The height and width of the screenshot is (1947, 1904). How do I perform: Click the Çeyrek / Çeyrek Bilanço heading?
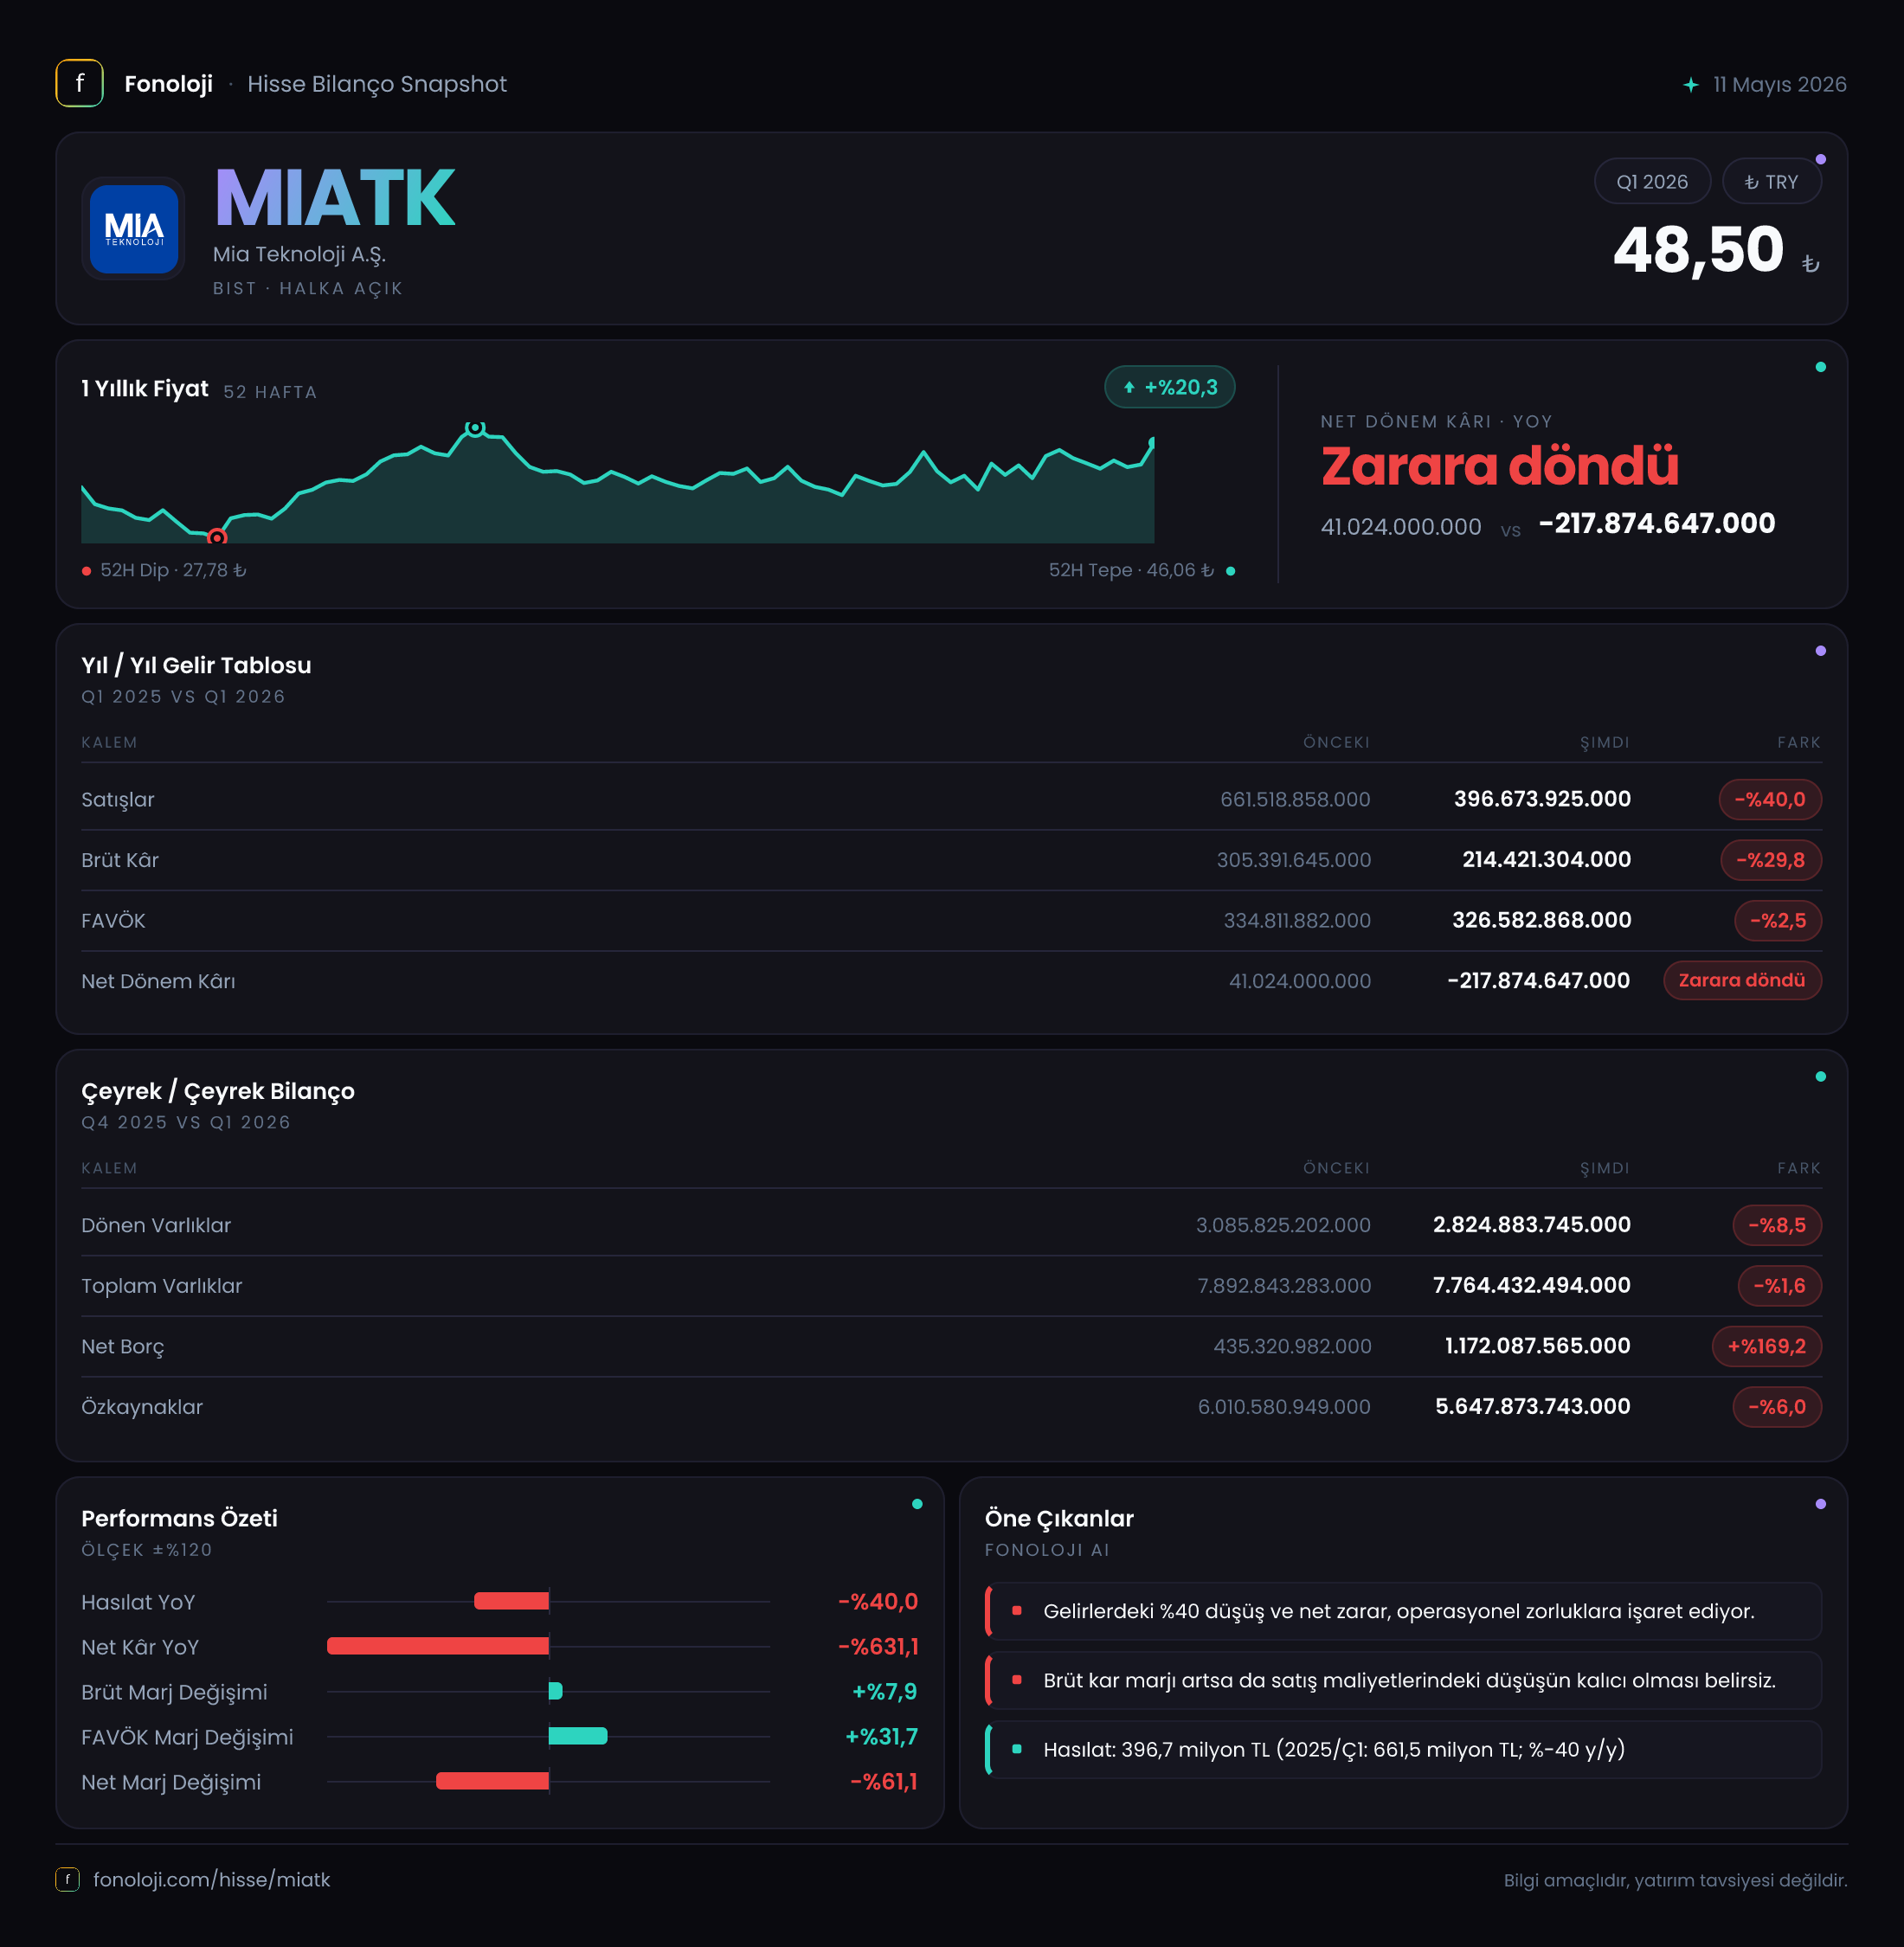218,1092
